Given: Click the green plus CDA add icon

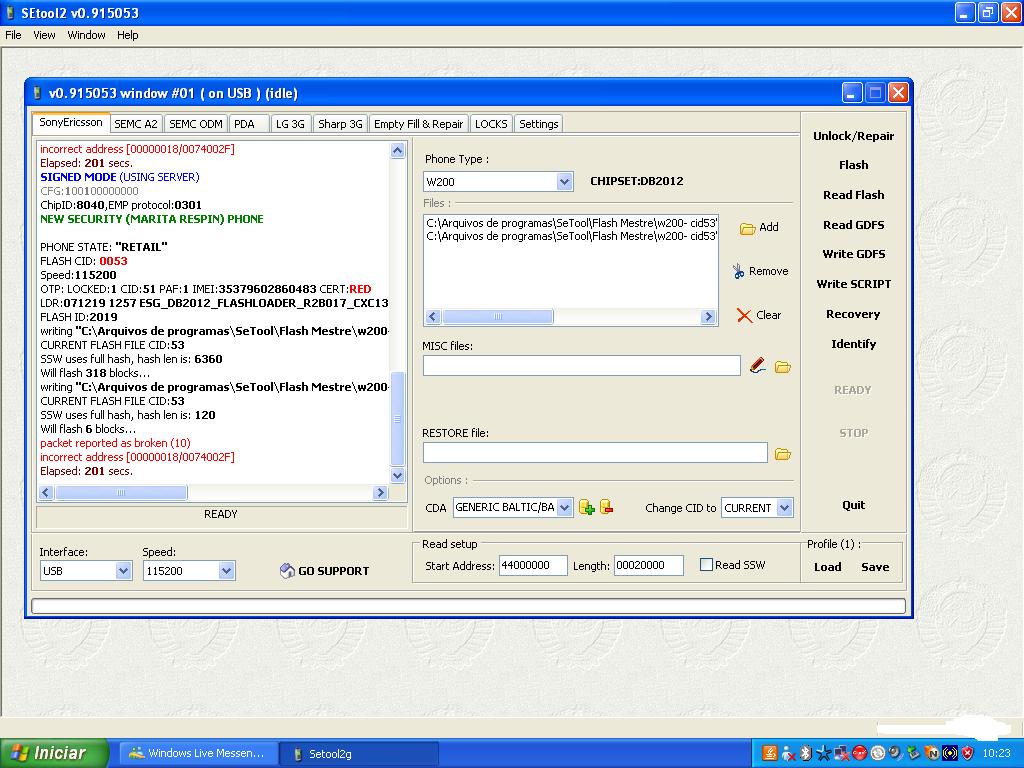Looking at the screenshot, I should click(x=586, y=507).
